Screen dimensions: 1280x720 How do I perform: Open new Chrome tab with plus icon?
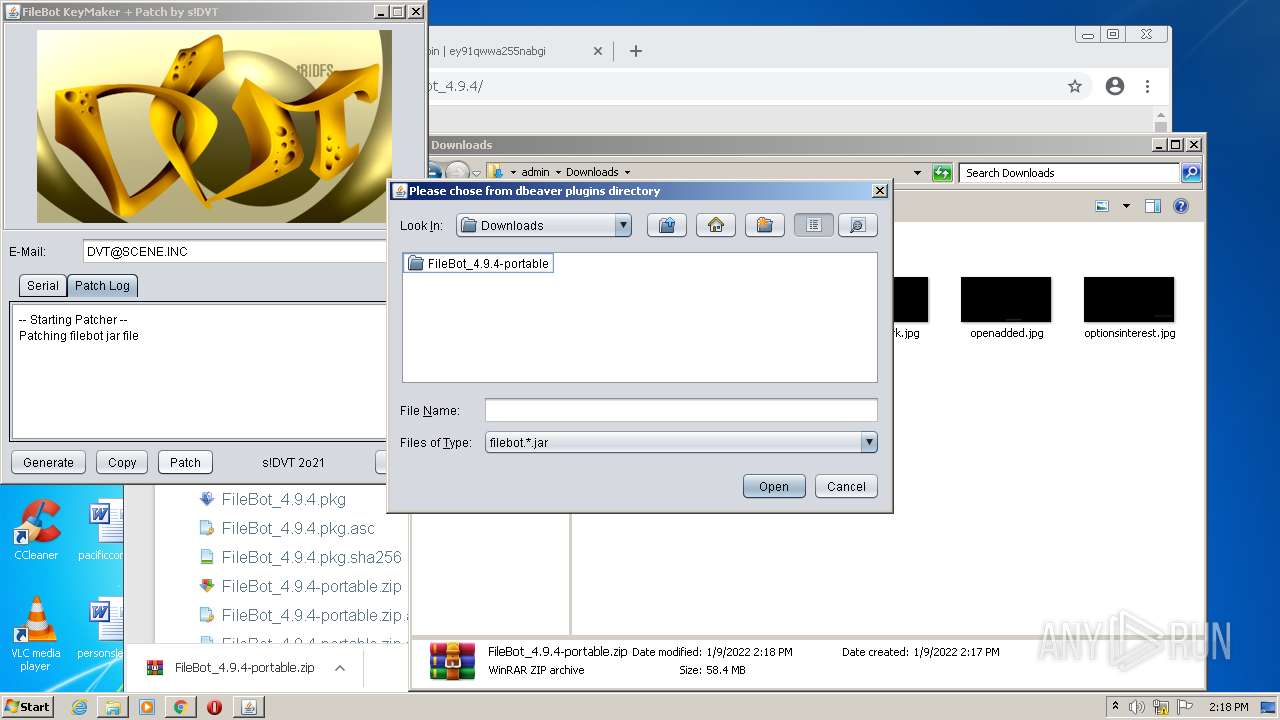point(635,51)
